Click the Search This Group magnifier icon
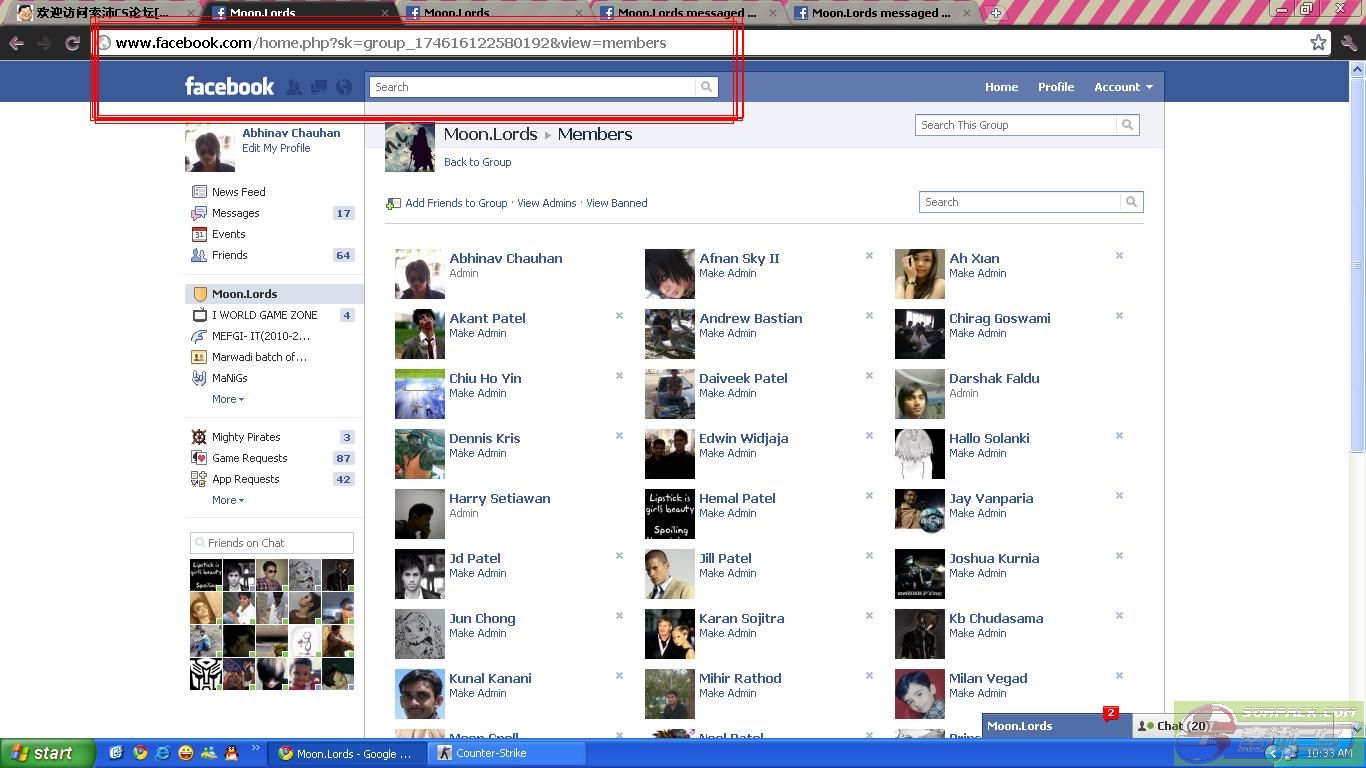Screen dimensions: 1366x768 (x=1127, y=125)
